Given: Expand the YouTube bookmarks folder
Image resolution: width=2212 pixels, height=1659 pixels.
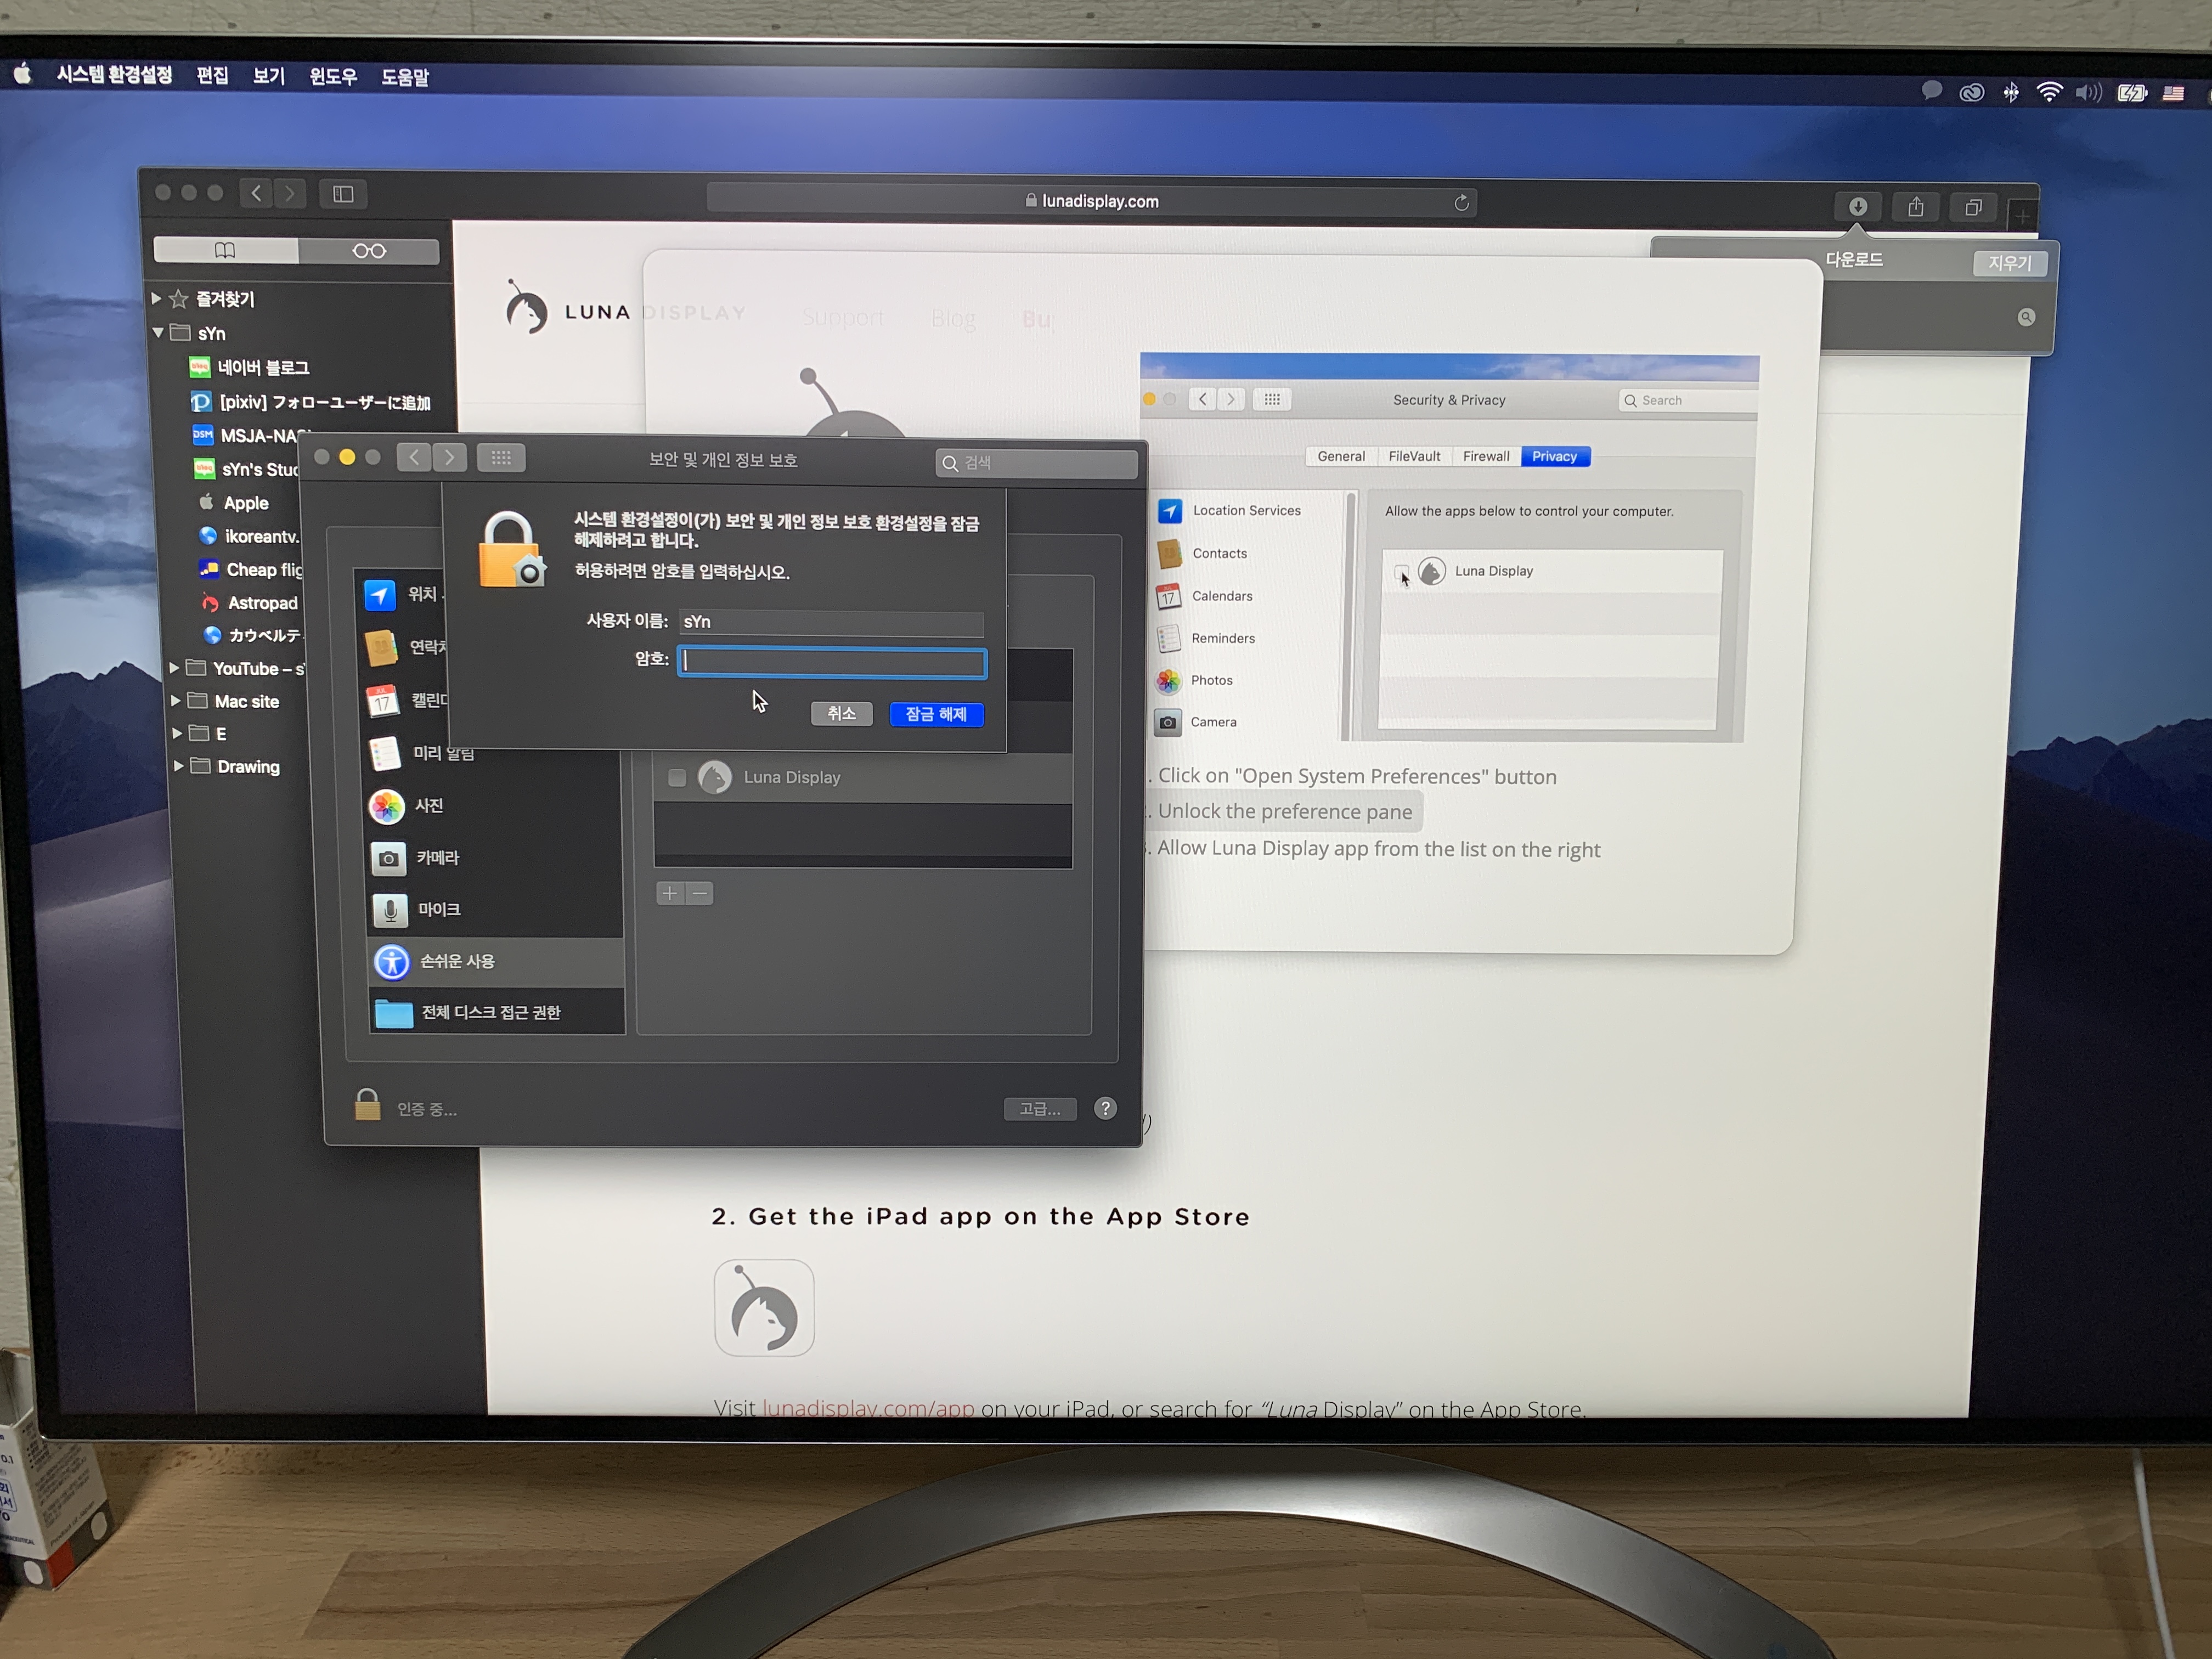Looking at the screenshot, I should pos(174,667).
